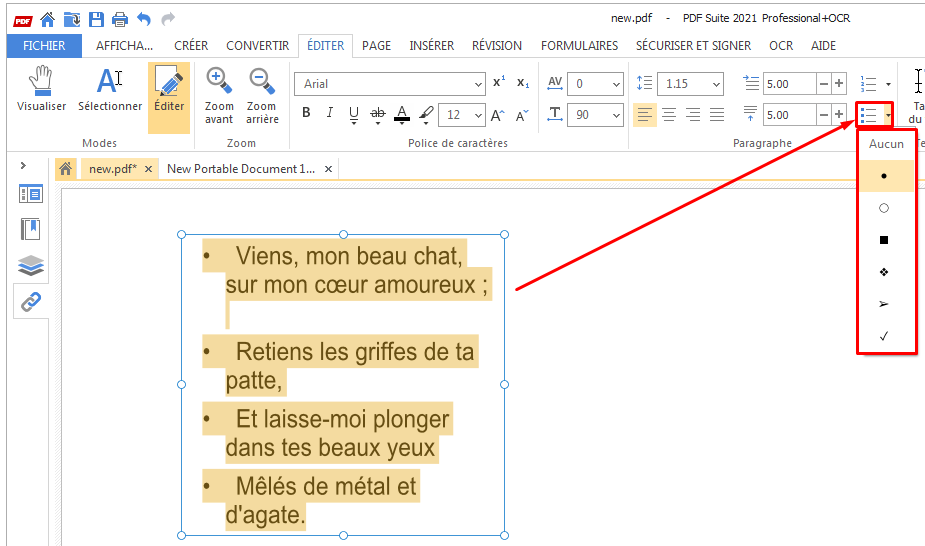The height and width of the screenshot is (546, 925).
Task: Open bullet list dropdown arrow
Action: click(x=888, y=116)
